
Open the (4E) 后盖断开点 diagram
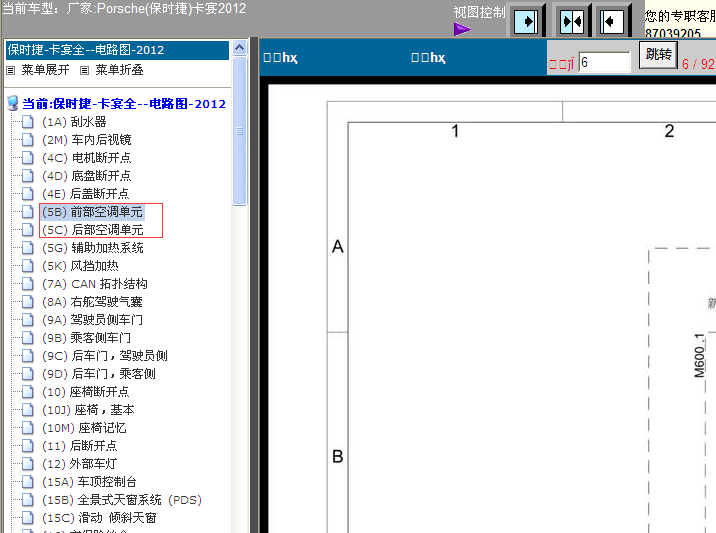pos(85,194)
